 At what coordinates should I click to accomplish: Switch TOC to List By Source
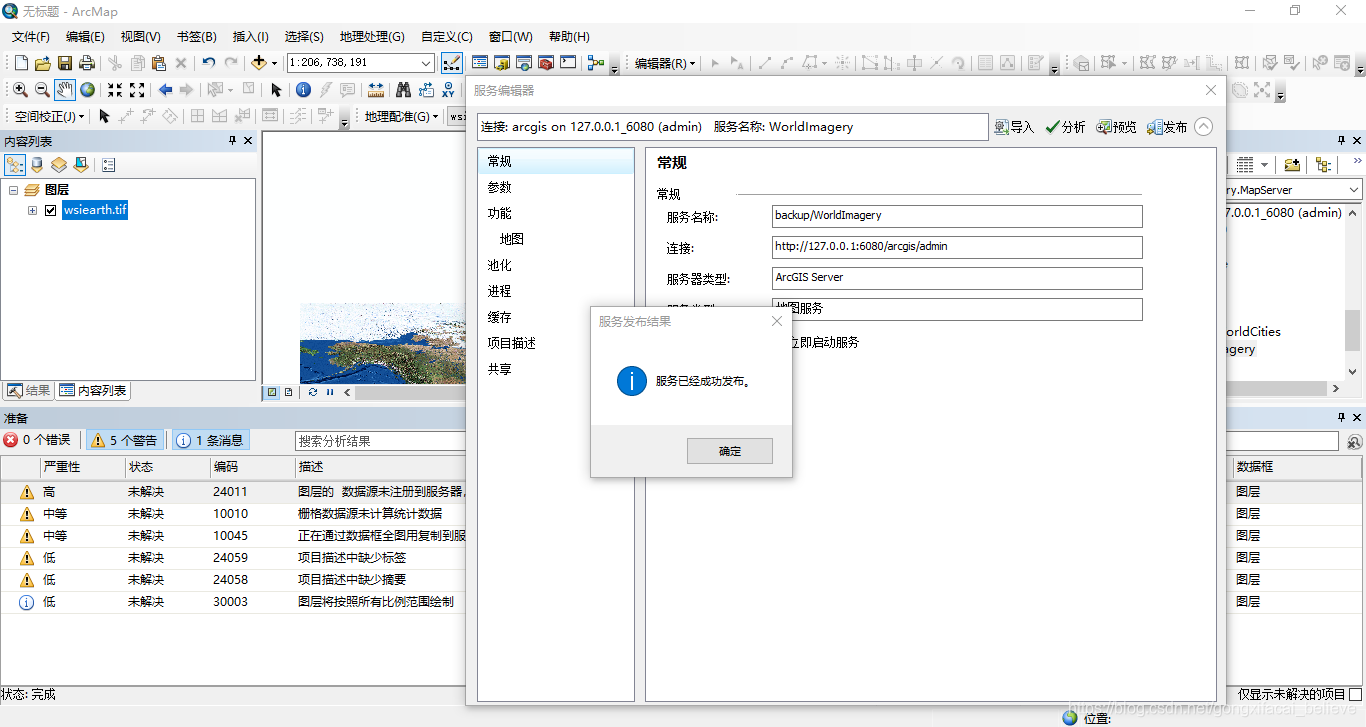37,164
